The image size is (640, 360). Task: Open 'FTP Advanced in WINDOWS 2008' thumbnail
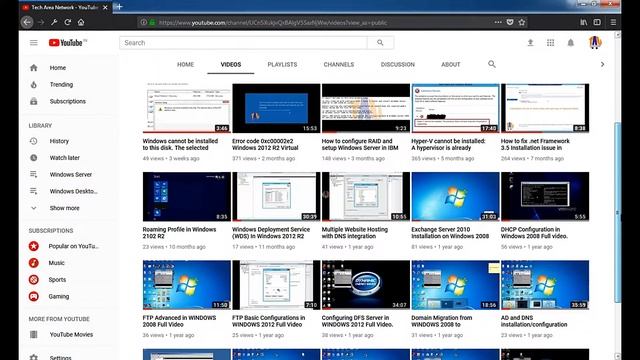click(x=187, y=285)
